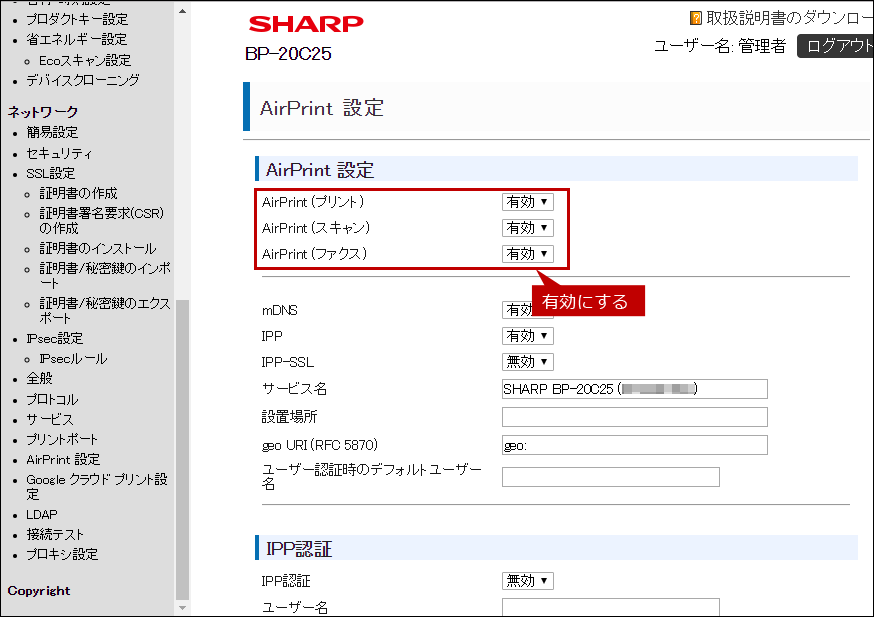Click the BP-20C25 model name

click(x=288, y=54)
